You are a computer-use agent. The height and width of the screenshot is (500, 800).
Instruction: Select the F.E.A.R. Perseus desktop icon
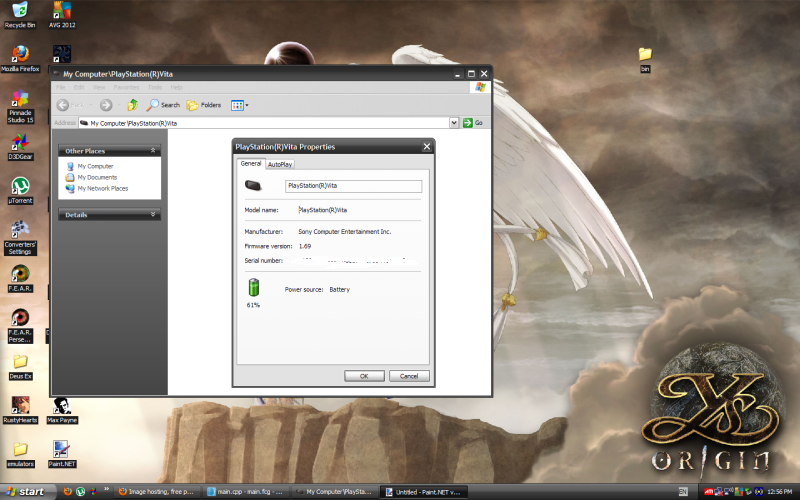[20, 326]
